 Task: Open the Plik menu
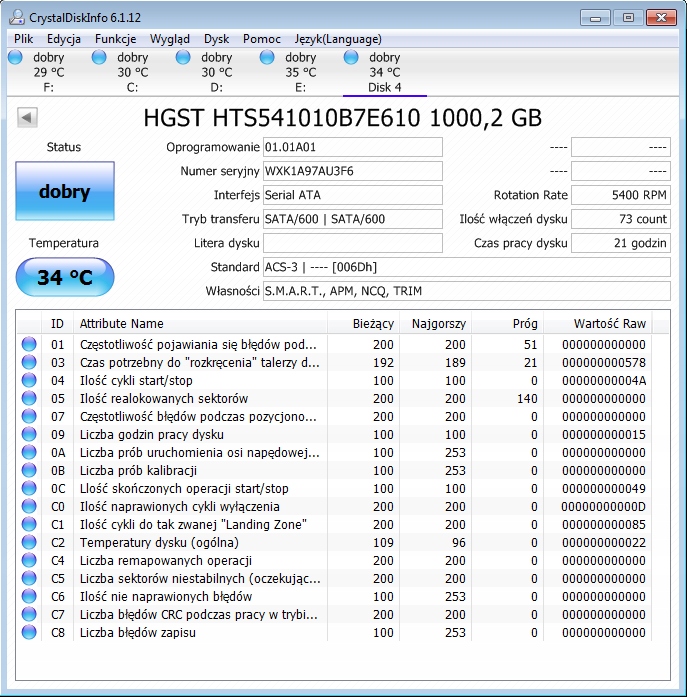pos(23,39)
